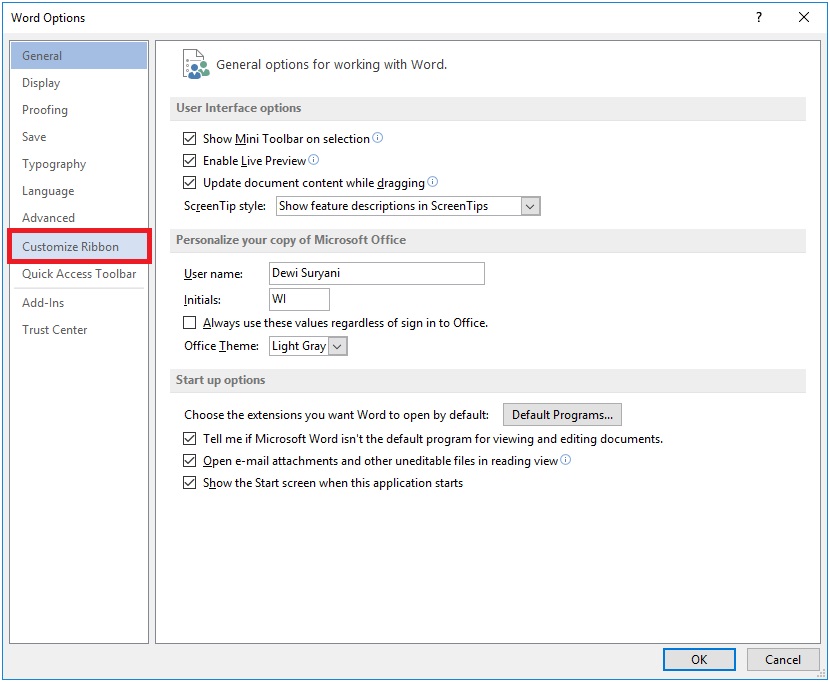
Task: Open Customize Ribbon settings
Action: click(x=79, y=247)
